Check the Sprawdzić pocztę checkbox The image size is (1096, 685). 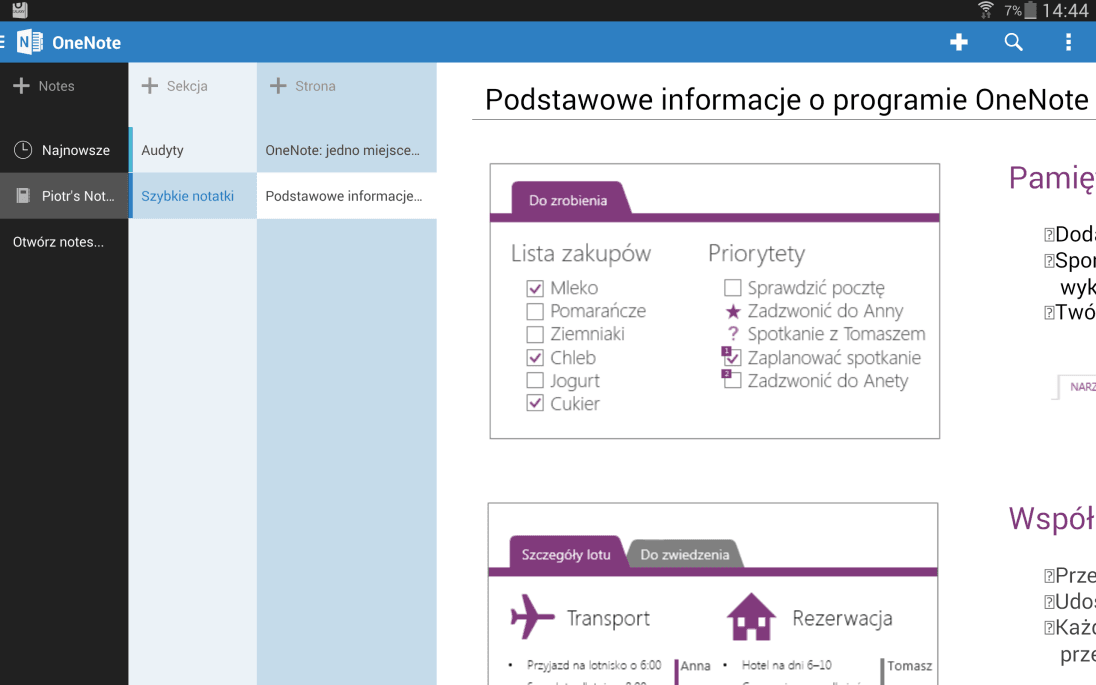pyautogui.click(x=733, y=288)
